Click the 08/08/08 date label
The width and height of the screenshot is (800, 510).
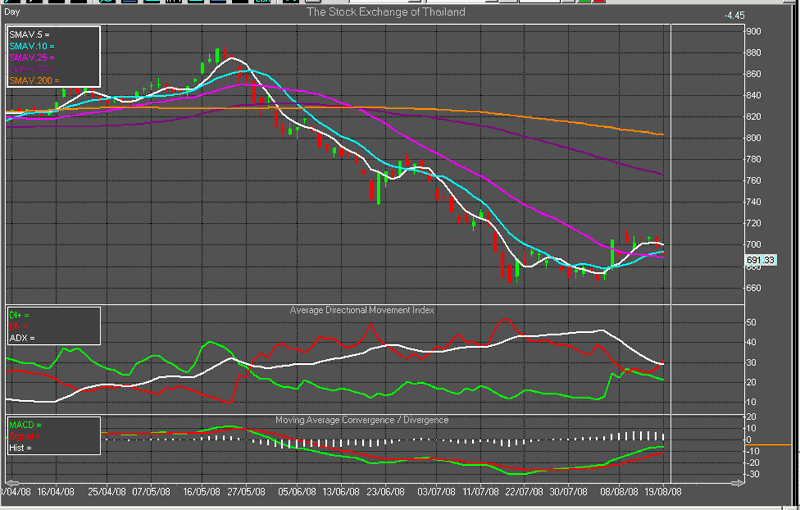coord(619,492)
